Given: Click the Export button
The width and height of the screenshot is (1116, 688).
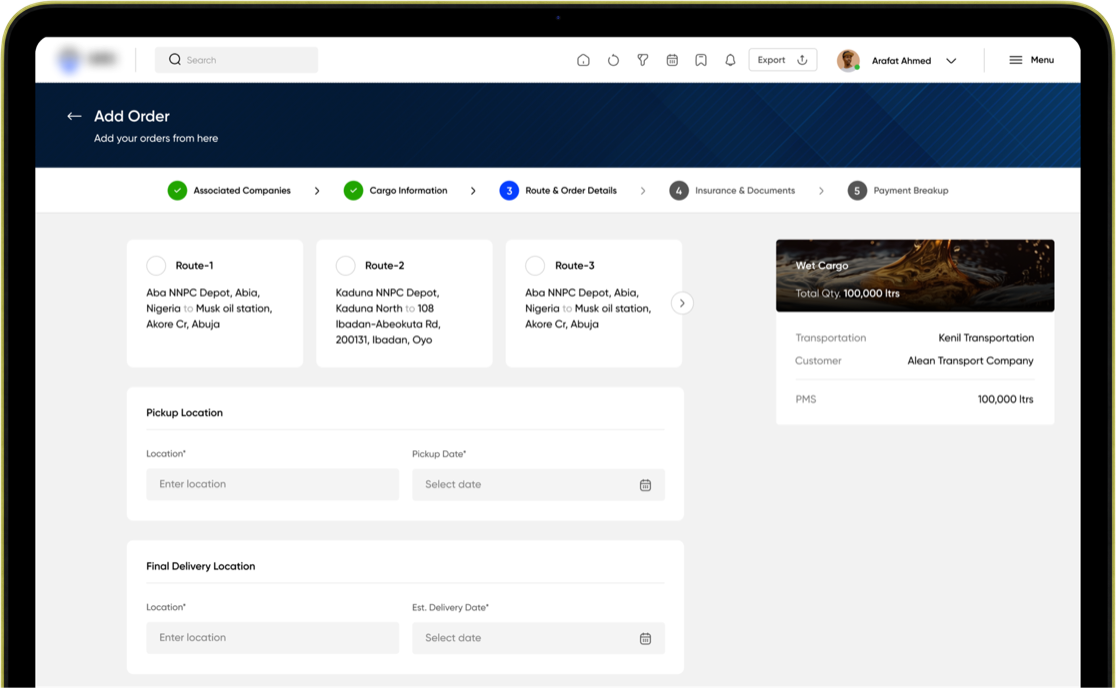Looking at the screenshot, I should pos(782,60).
